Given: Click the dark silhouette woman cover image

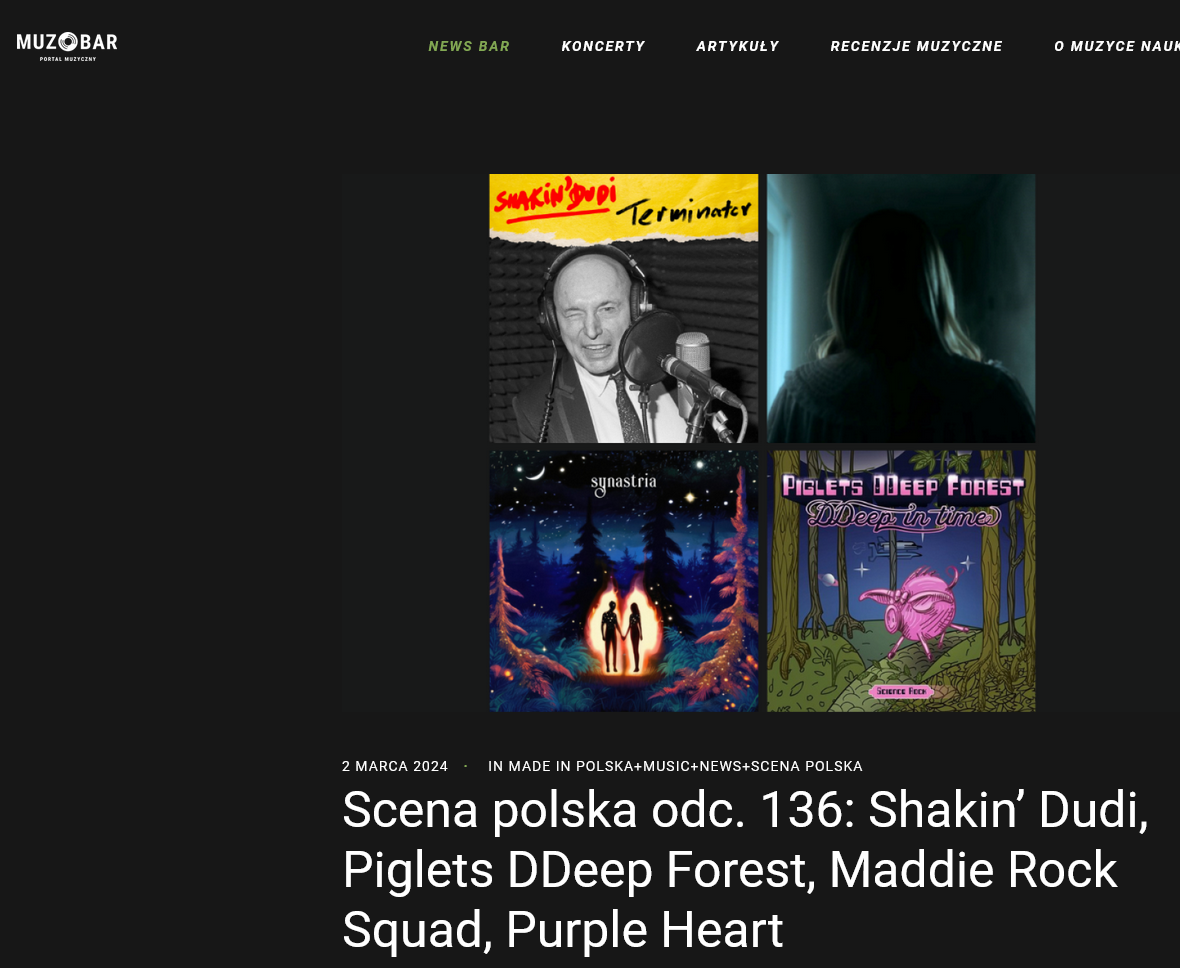Looking at the screenshot, I should pyautogui.click(x=901, y=309).
